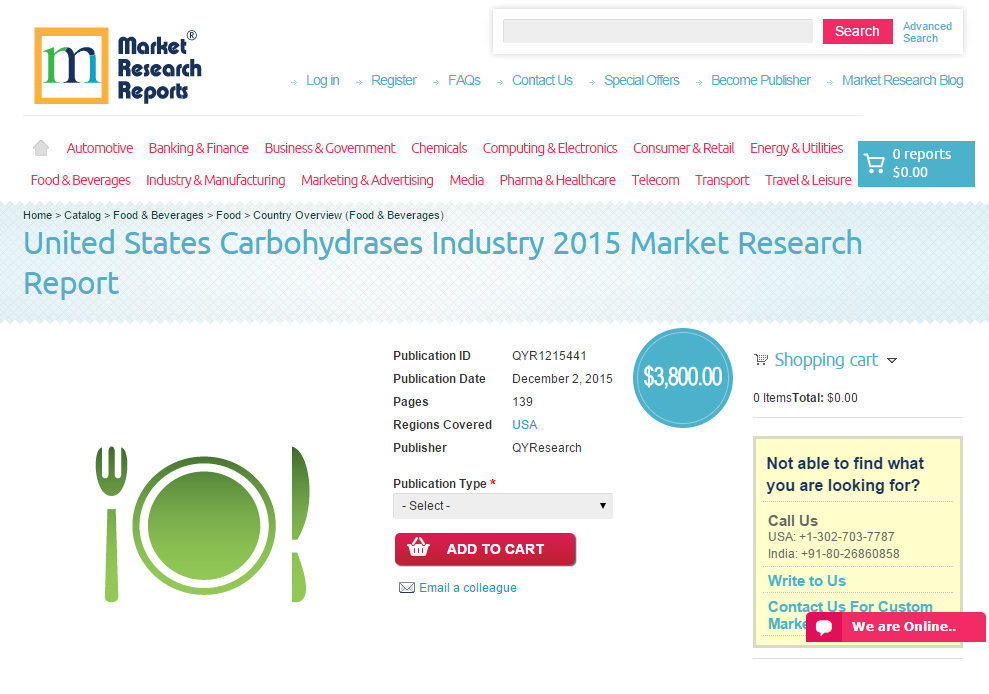Open Consumer & Retail category
The image size is (989, 694).
[x=684, y=148]
